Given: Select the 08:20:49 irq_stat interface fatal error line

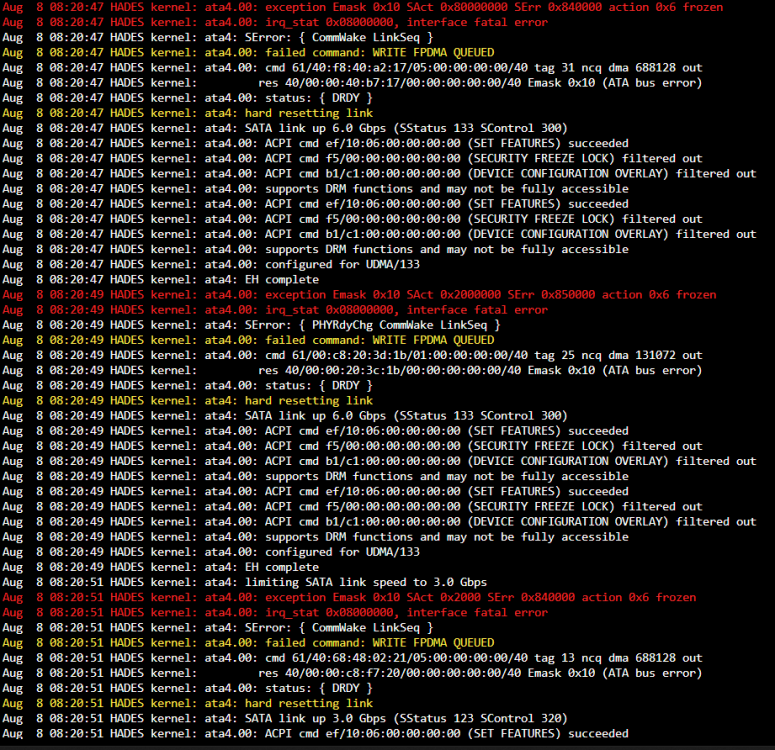Looking at the screenshot, I should coord(275,310).
